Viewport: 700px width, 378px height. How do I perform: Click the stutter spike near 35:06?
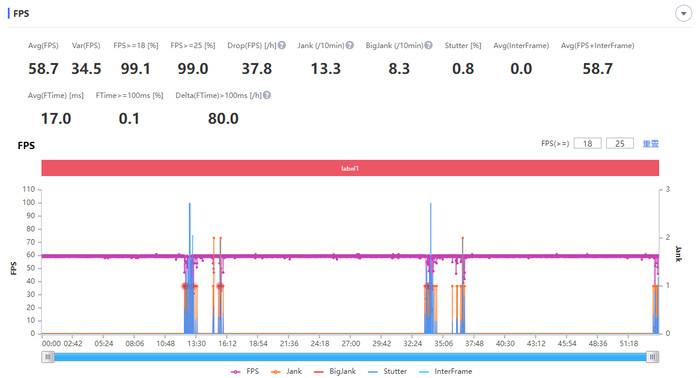tap(431, 268)
